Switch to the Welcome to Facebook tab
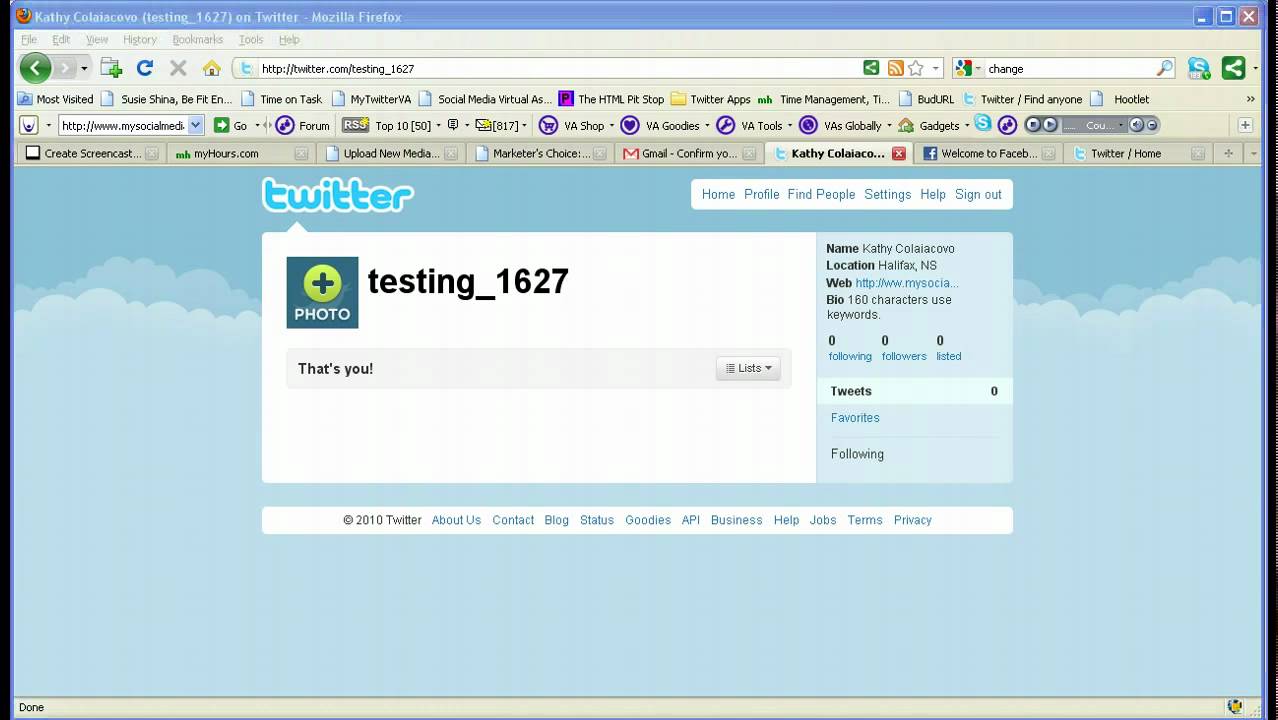1278x720 pixels. (x=987, y=153)
